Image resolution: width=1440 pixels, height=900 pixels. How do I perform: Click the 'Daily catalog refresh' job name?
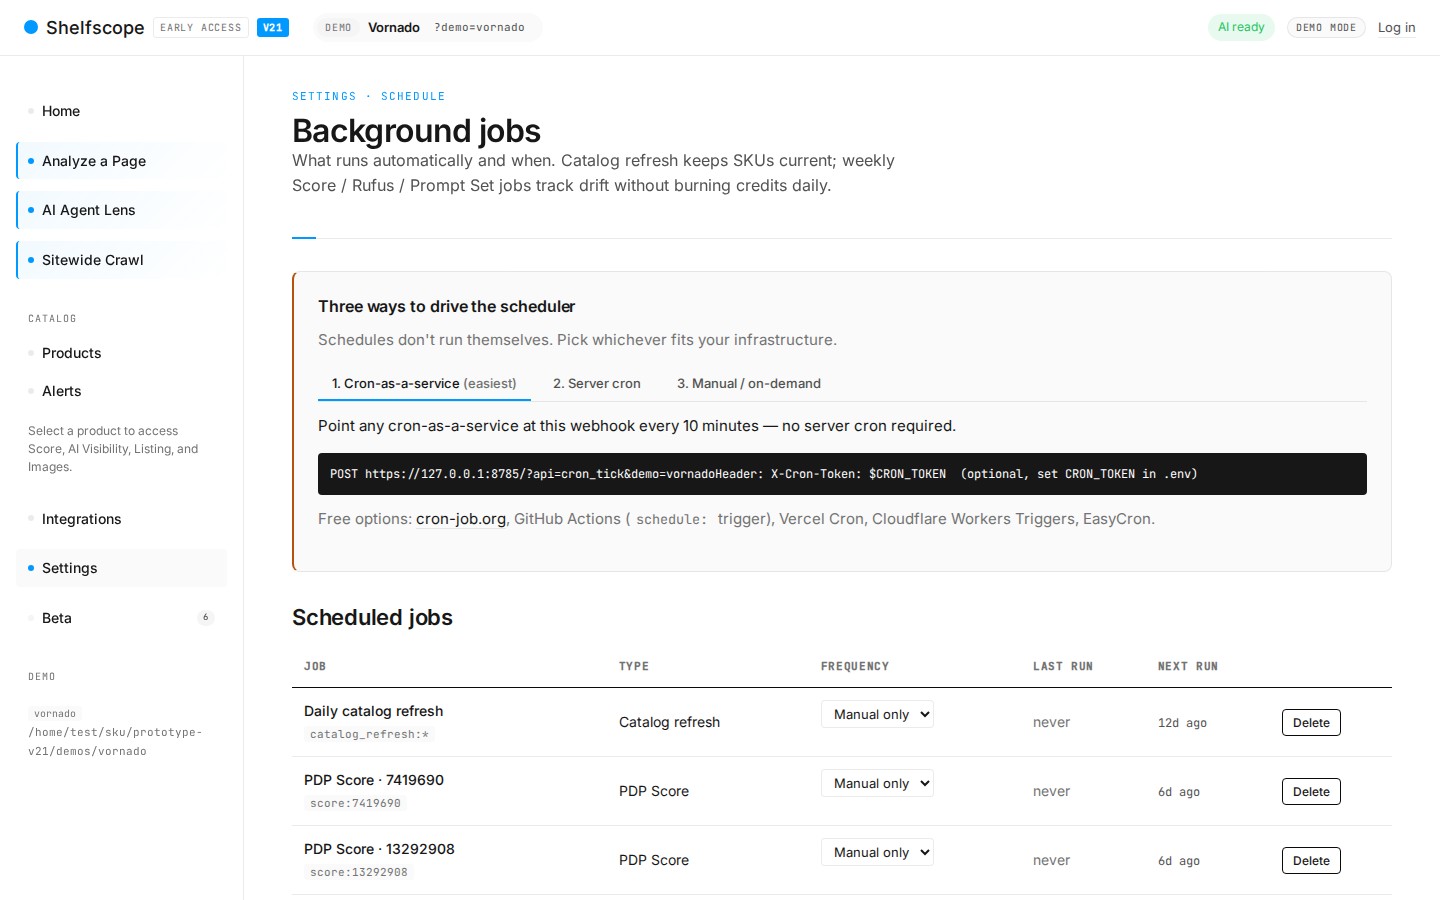pos(373,711)
